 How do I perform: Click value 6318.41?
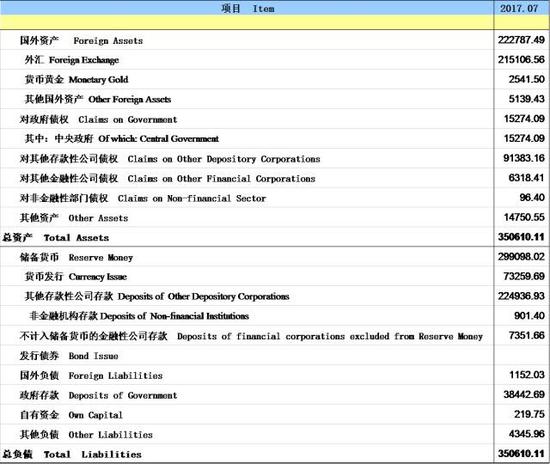click(x=527, y=178)
